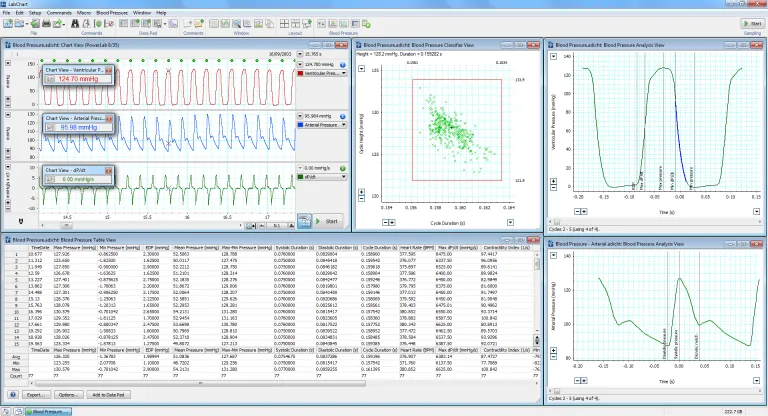Open the Arterial Pressure channel dropdown
This screenshot has width=768, height=416.
[x=343, y=125]
